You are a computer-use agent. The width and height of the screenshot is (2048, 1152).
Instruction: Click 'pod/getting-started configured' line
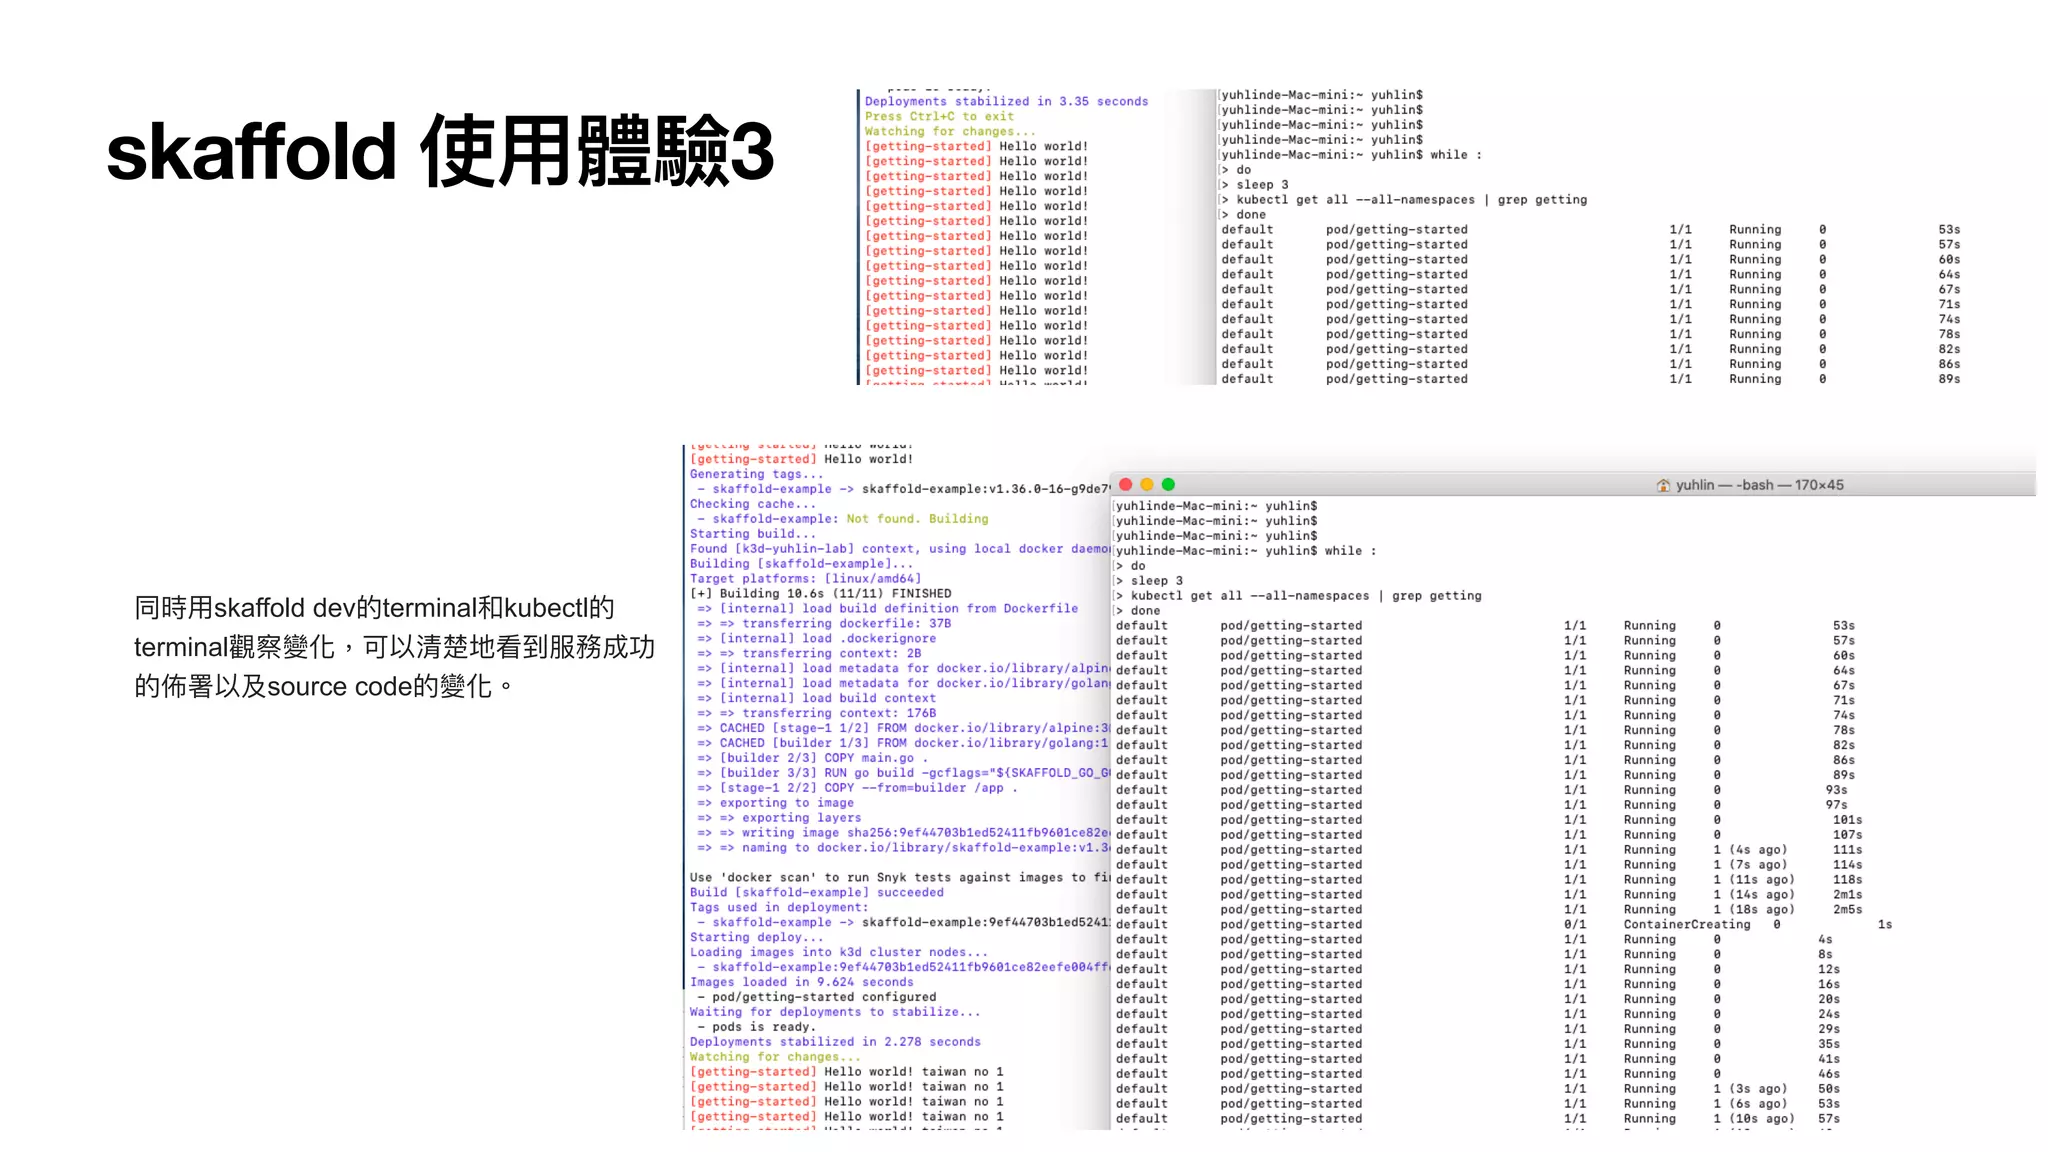816,997
